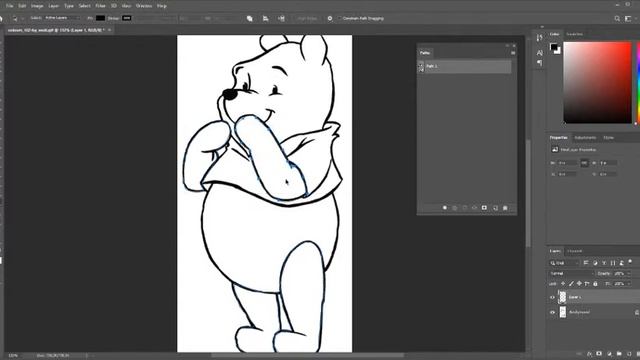This screenshot has width=640, height=360.
Task: Stroke path with brush button
Action: tap(455, 208)
